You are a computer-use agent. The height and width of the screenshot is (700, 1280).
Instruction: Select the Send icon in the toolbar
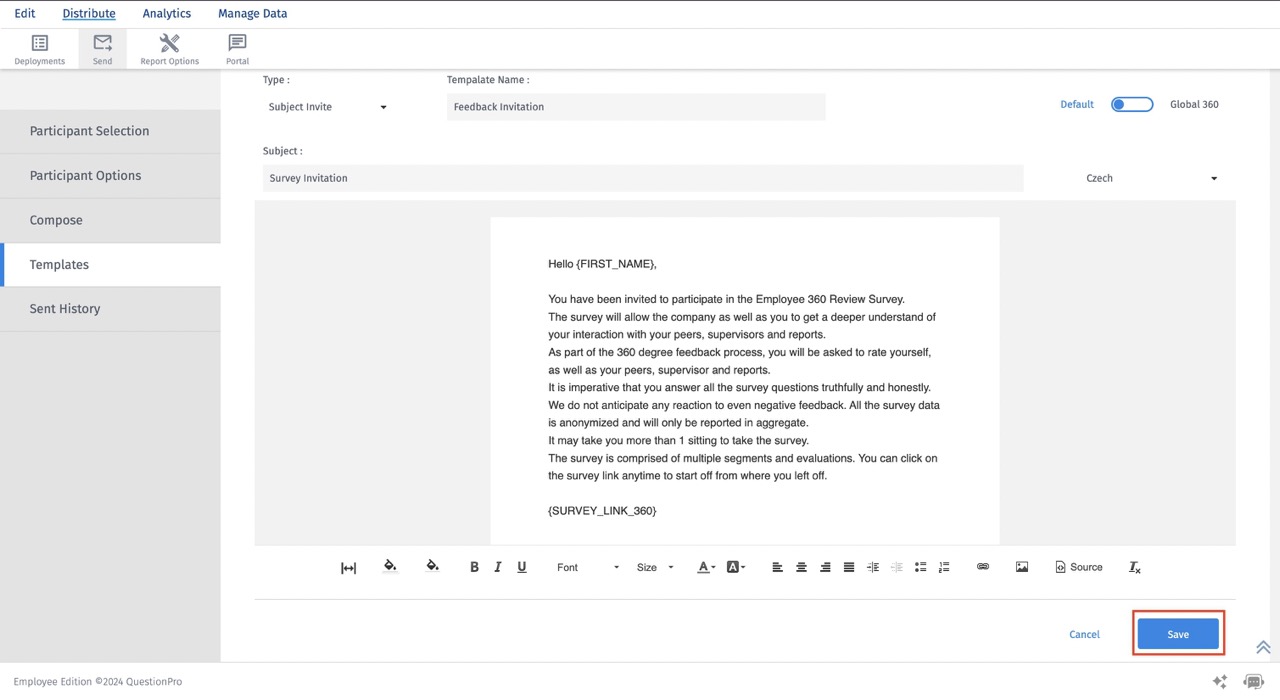click(x=101, y=46)
